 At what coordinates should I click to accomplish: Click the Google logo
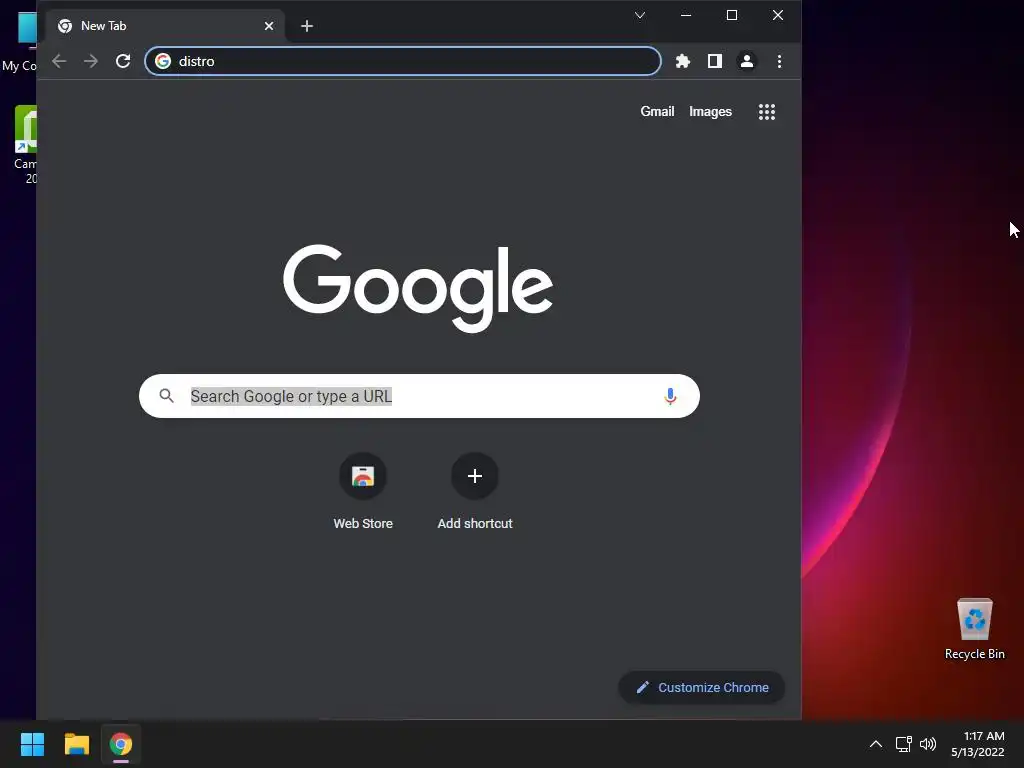pos(418,288)
